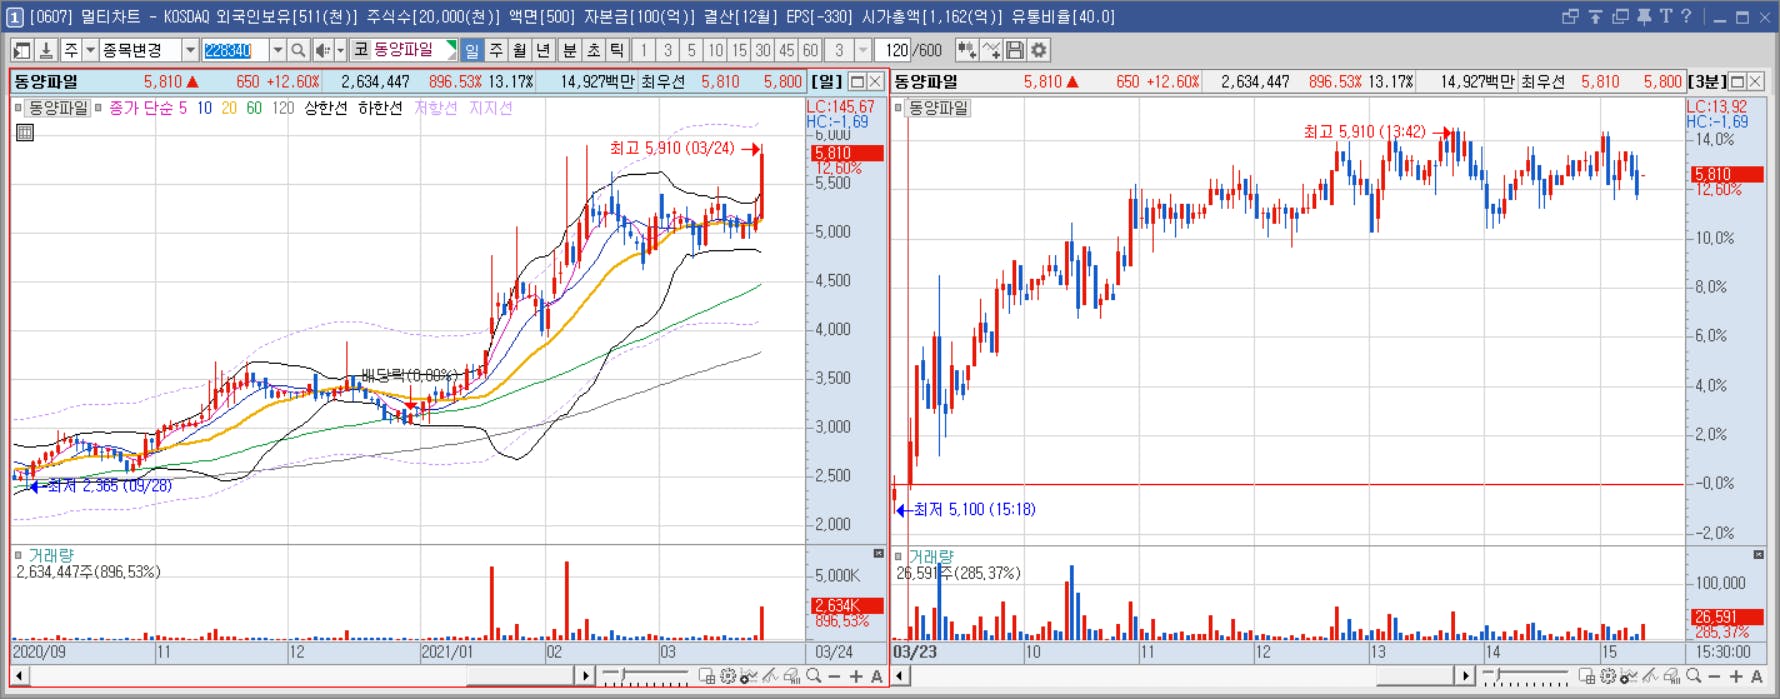This screenshot has height=699, width=1780.
Task: Click daily chart scrollbar left arrow
Action: point(19,677)
